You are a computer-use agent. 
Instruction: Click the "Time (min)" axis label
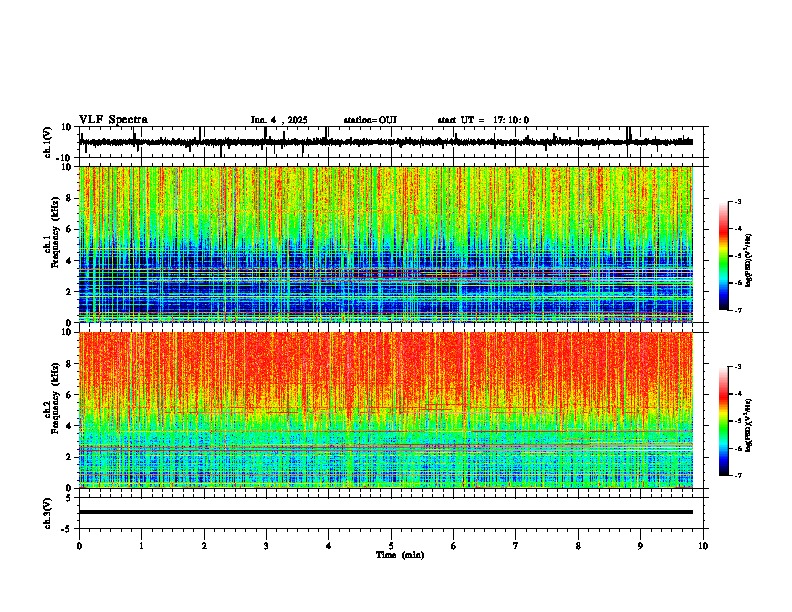[400, 555]
